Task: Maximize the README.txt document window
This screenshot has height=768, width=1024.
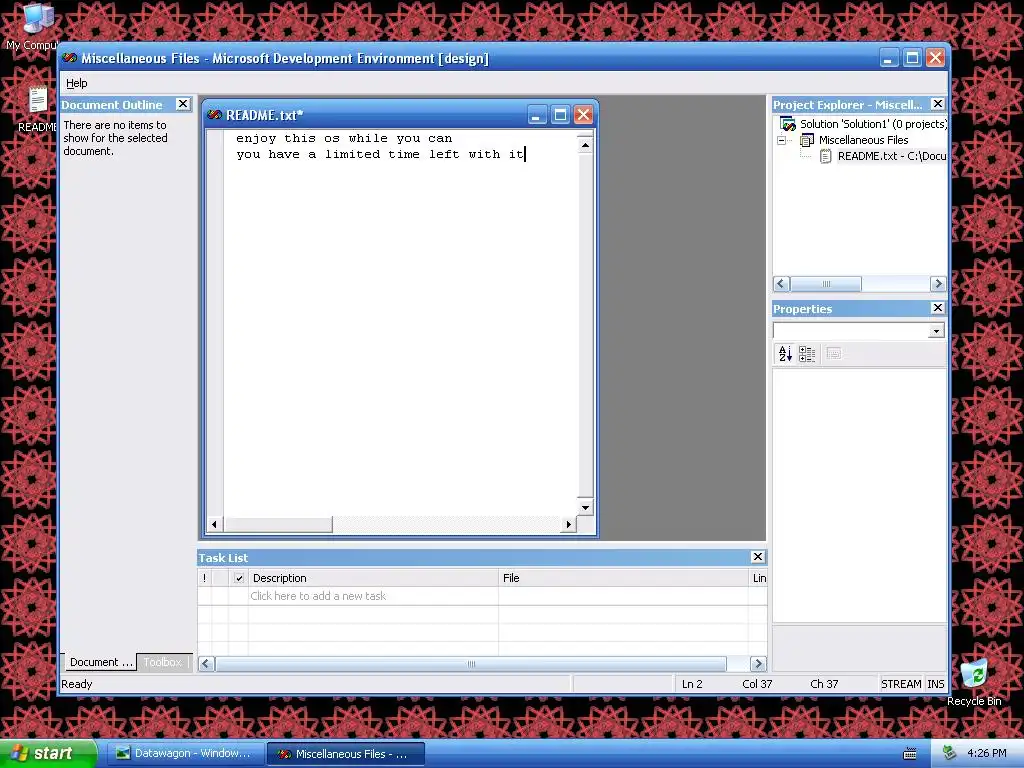Action: pyautogui.click(x=560, y=115)
